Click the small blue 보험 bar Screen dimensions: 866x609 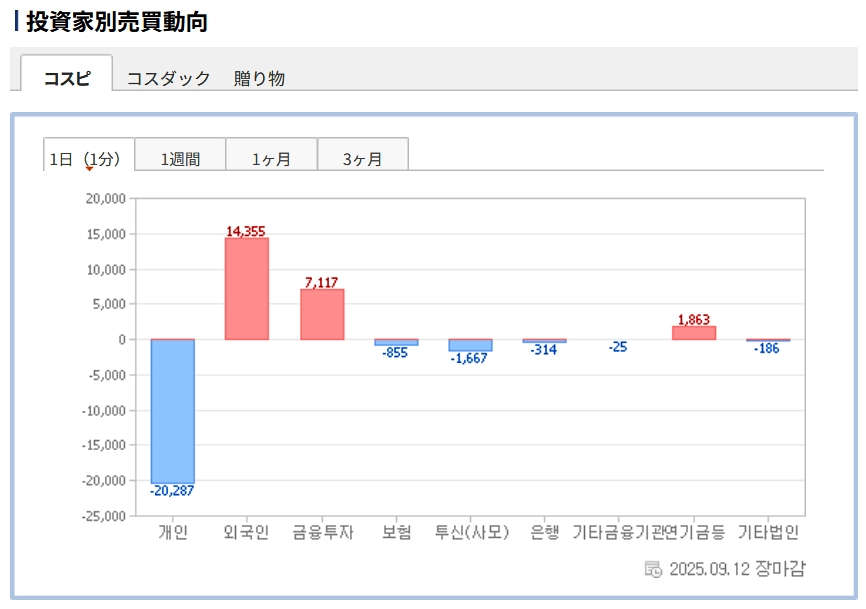pyautogui.click(x=396, y=342)
